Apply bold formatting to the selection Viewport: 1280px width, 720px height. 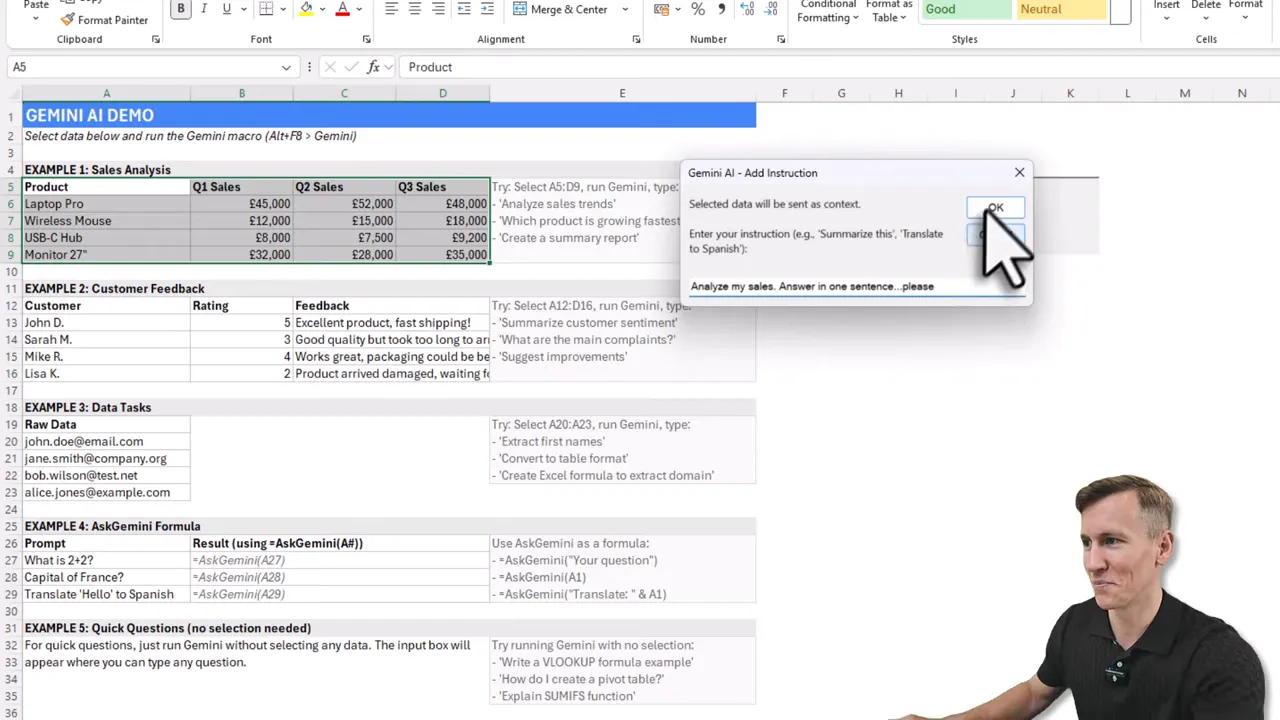pos(180,9)
